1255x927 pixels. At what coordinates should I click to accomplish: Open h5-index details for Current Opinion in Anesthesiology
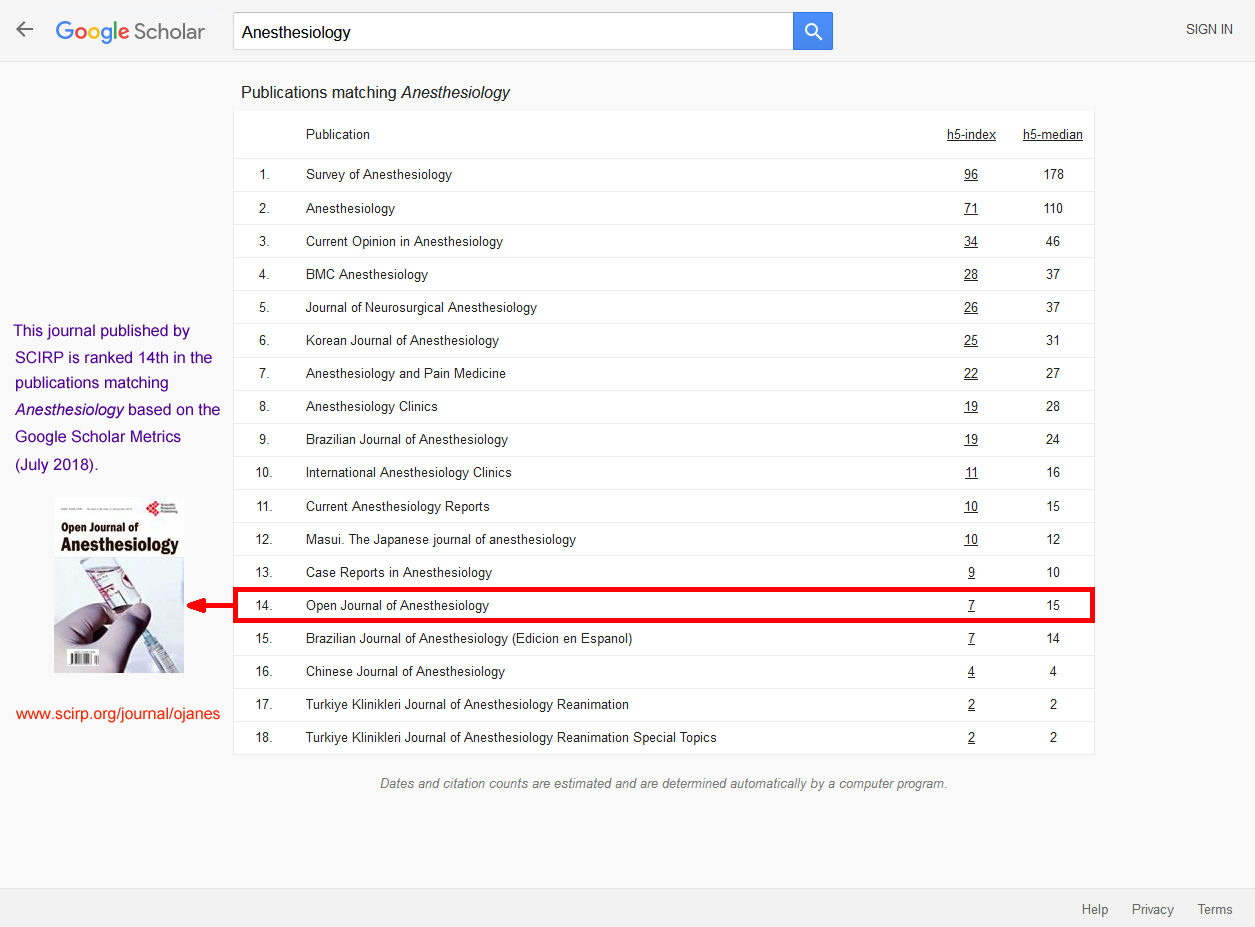970,241
